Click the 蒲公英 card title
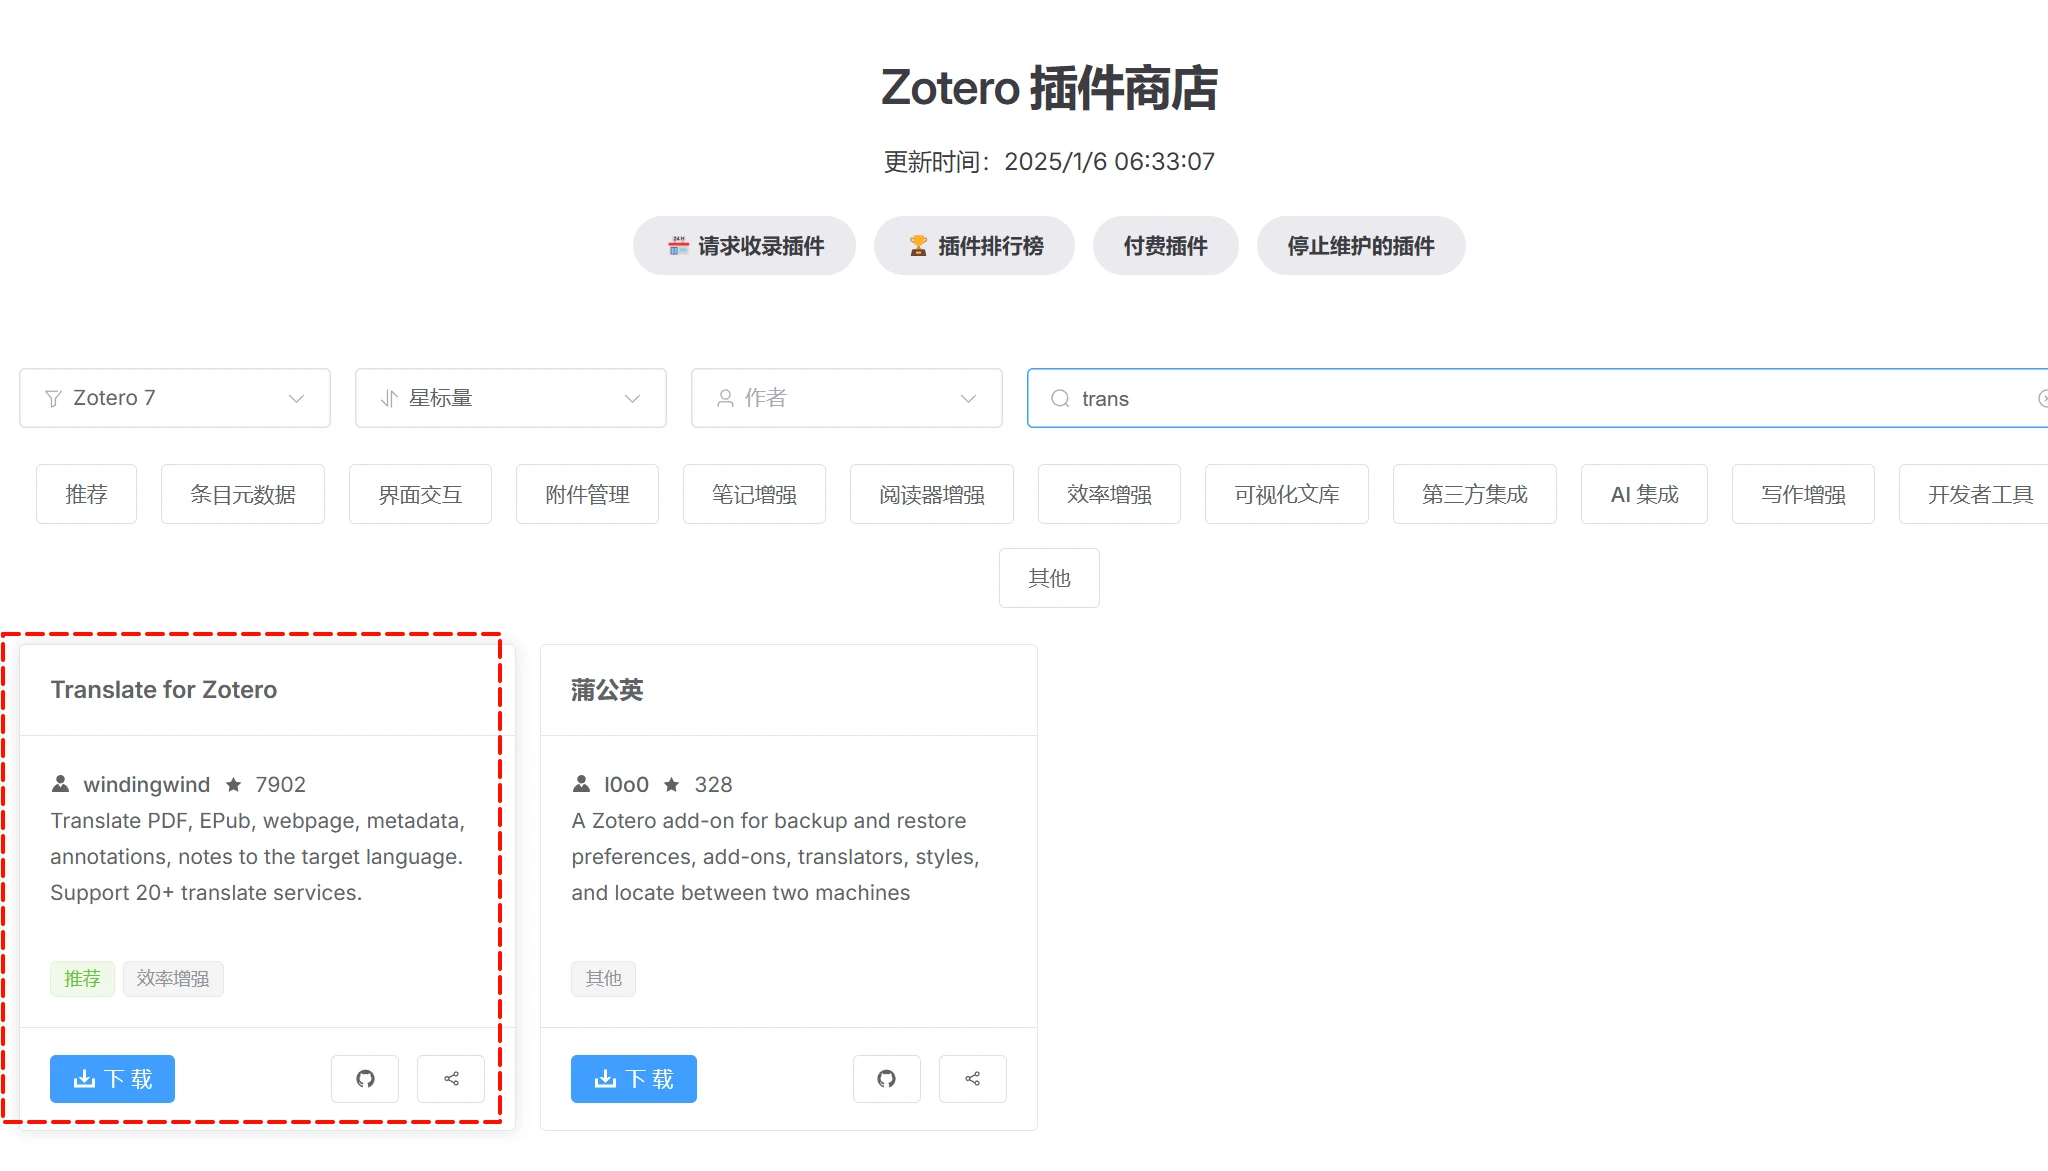The height and width of the screenshot is (1171, 2048). point(607,690)
